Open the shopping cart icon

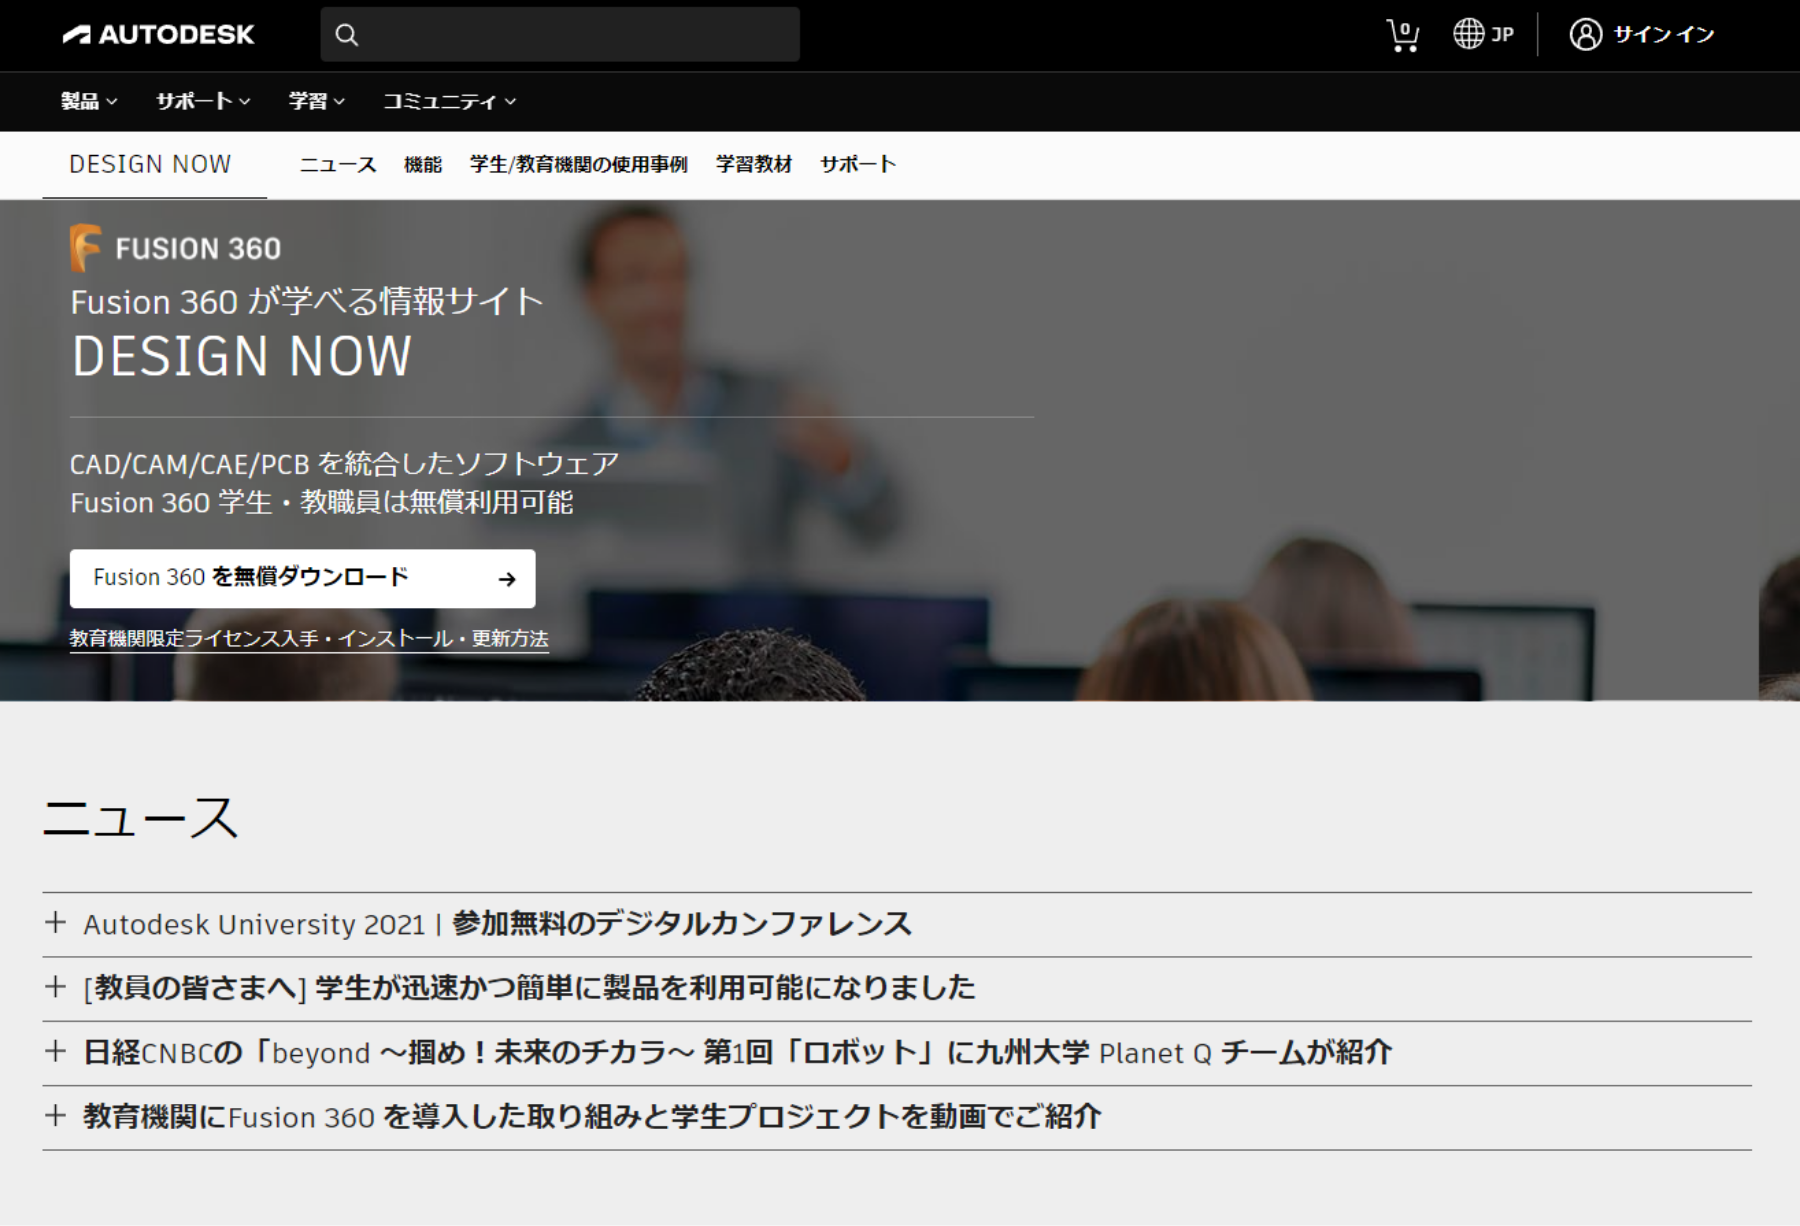click(1402, 35)
